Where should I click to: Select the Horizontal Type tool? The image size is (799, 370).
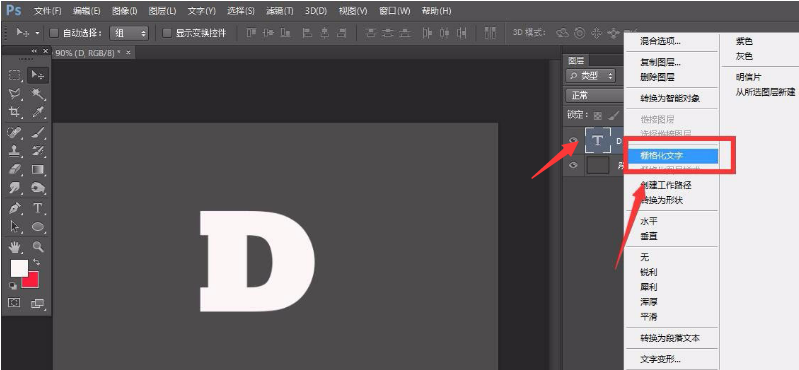pos(38,207)
